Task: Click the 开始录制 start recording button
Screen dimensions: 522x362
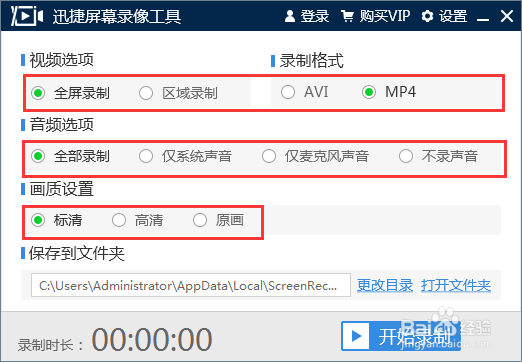Action: tap(401, 336)
